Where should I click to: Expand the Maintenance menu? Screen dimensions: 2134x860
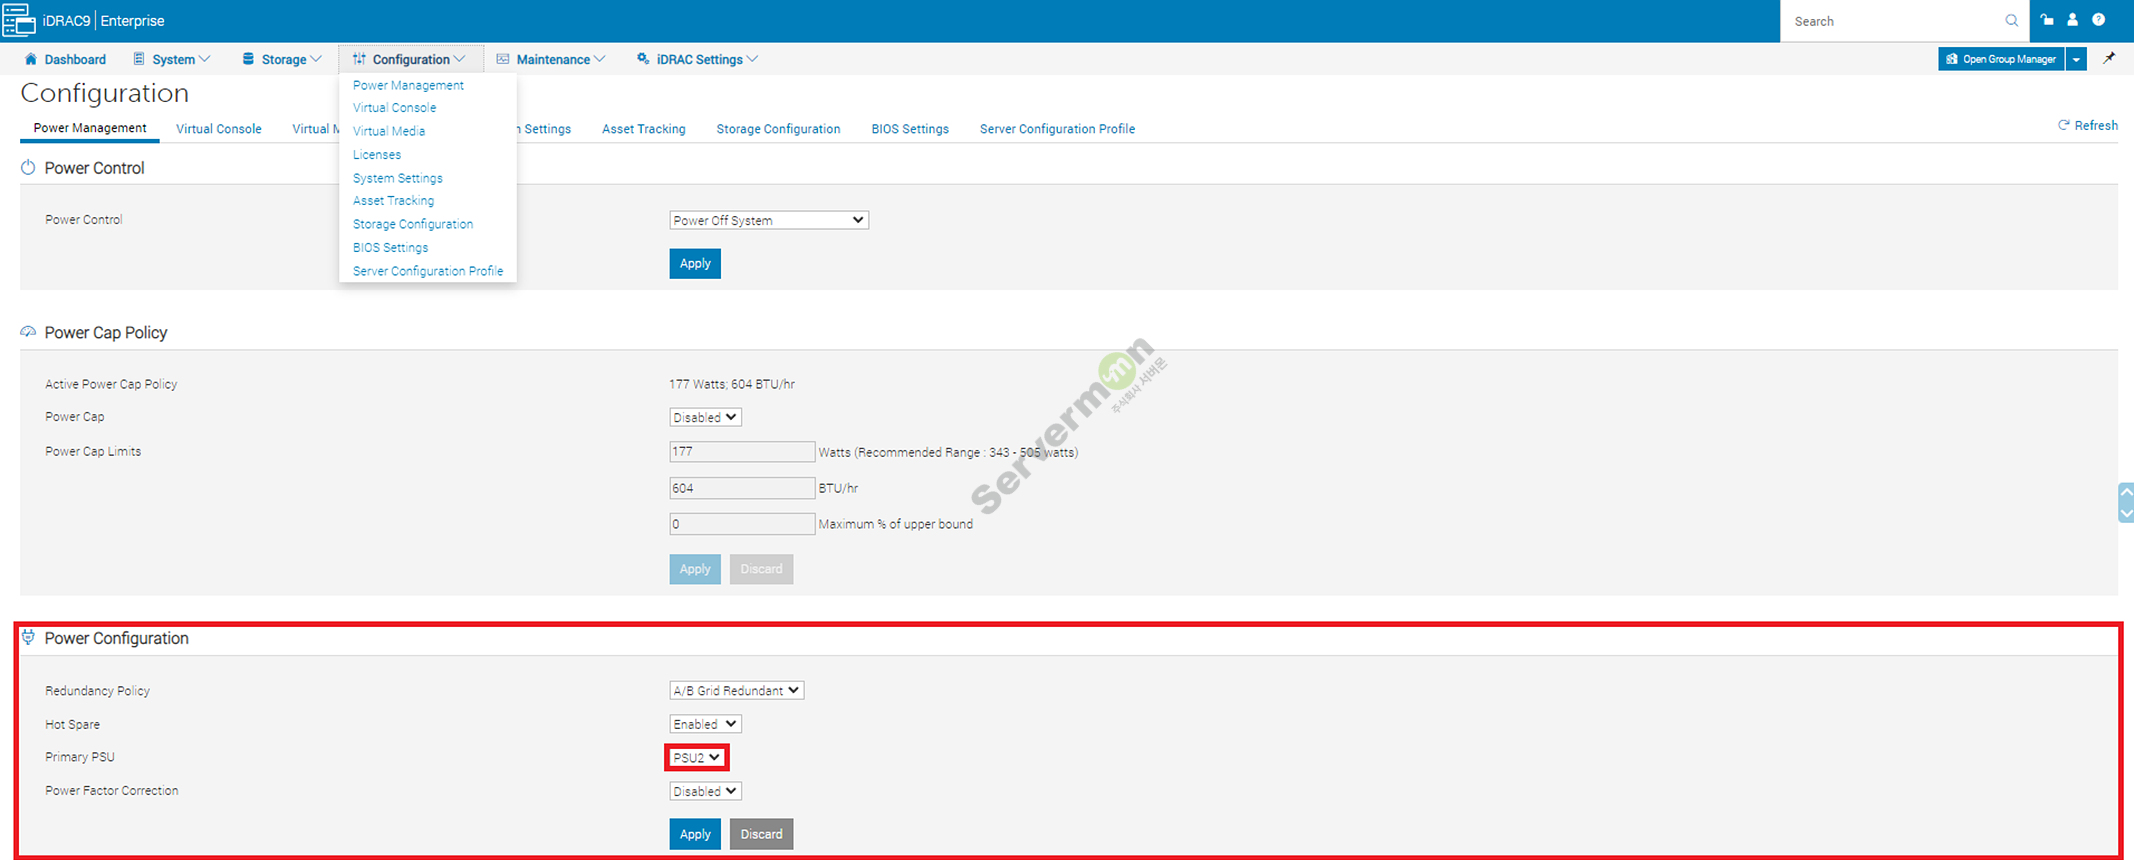click(x=551, y=59)
